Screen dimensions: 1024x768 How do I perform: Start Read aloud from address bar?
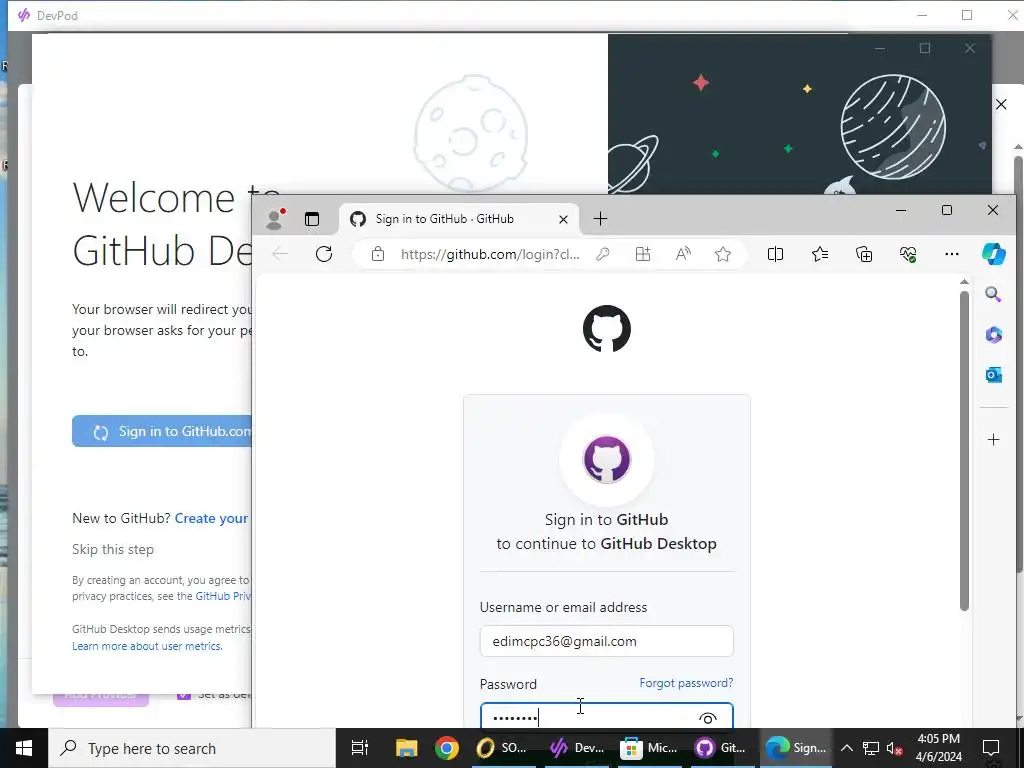click(683, 254)
